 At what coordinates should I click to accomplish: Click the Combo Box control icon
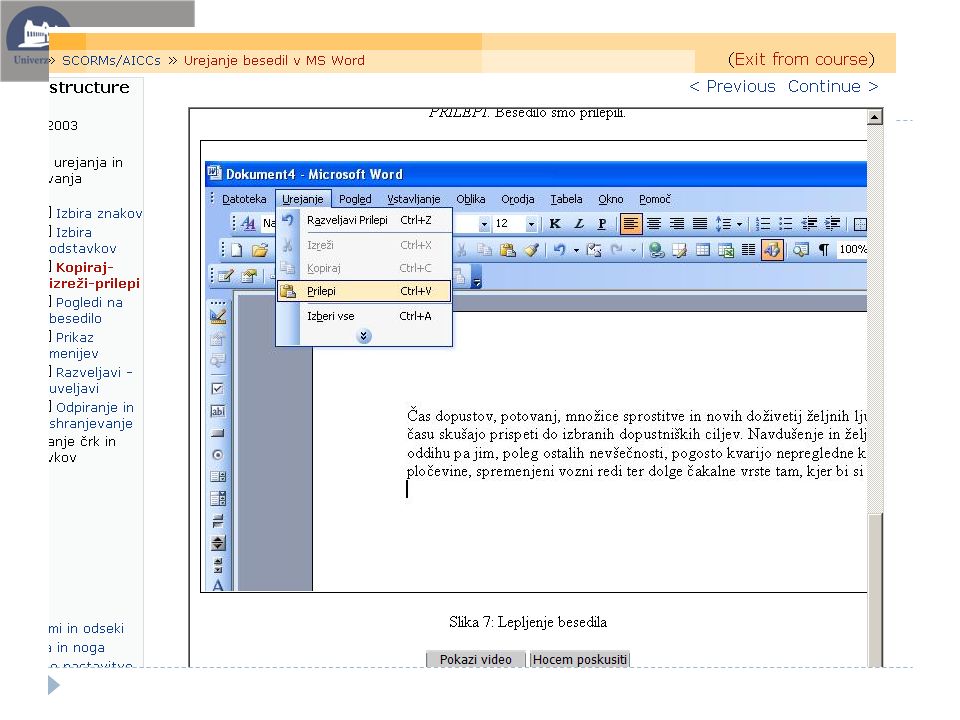(x=217, y=499)
